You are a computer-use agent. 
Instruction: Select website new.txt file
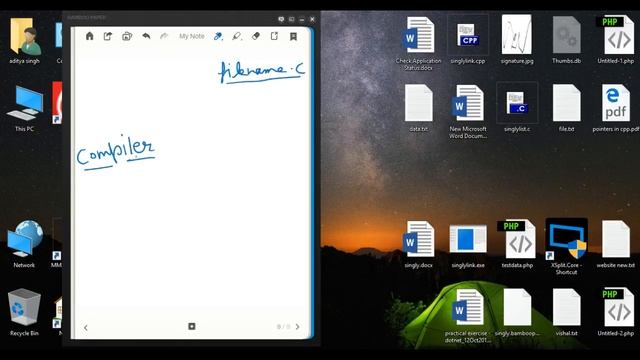tap(616, 244)
